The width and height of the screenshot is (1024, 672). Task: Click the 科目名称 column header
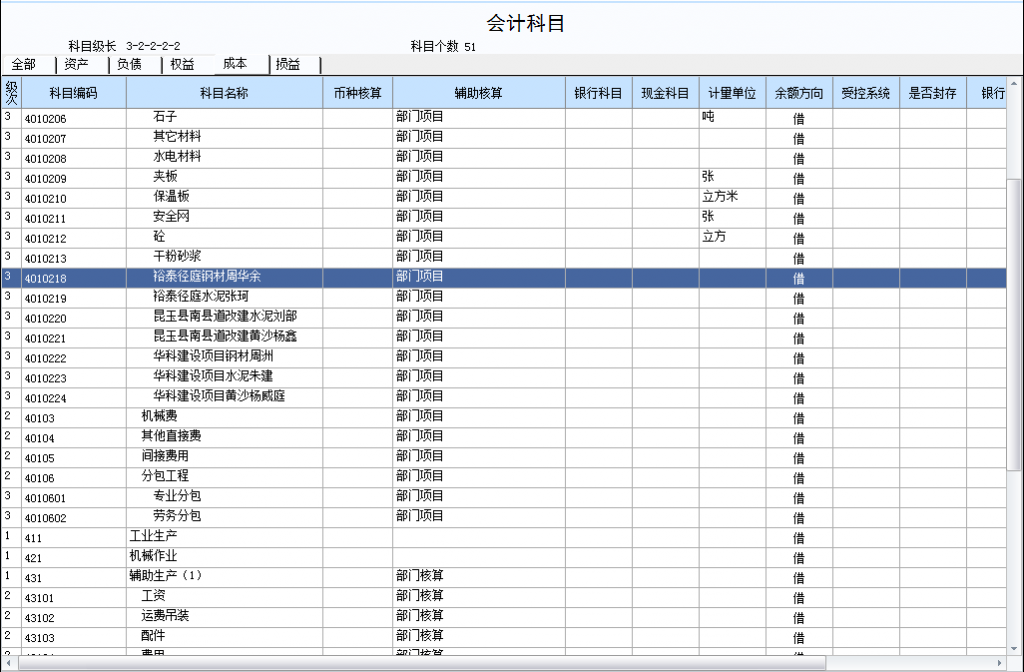(x=224, y=93)
